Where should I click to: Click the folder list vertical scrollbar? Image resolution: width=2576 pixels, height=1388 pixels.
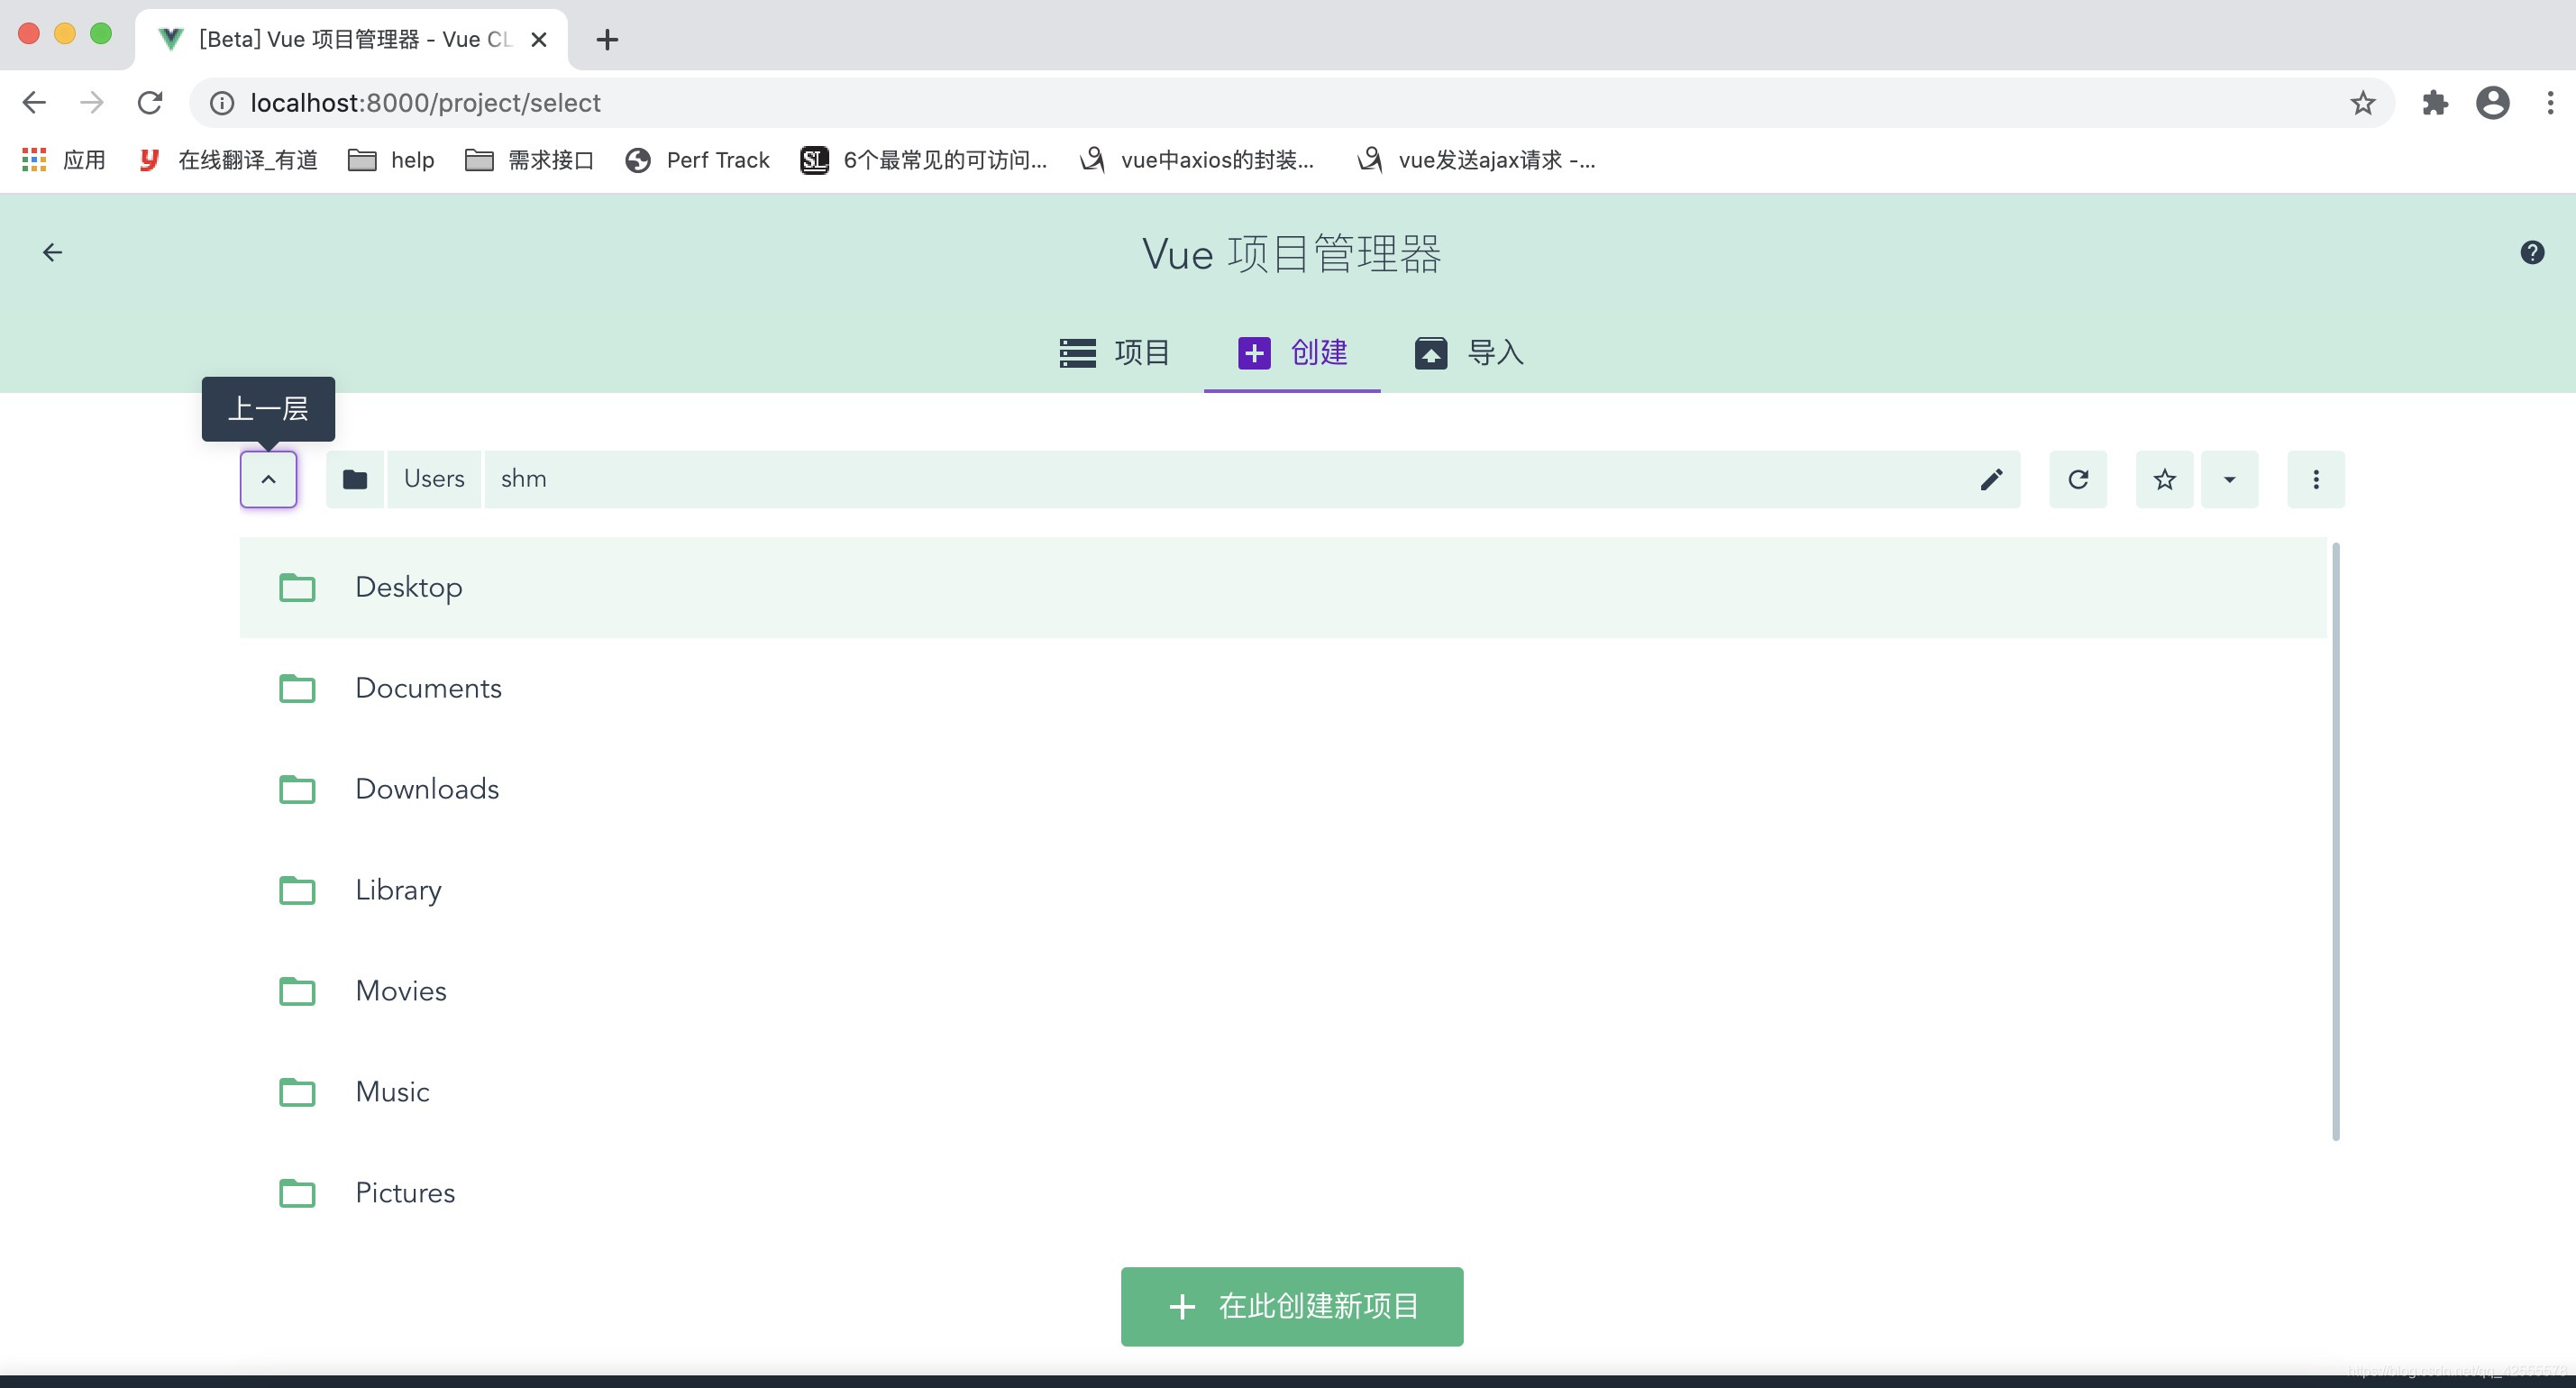click(2335, 840)
